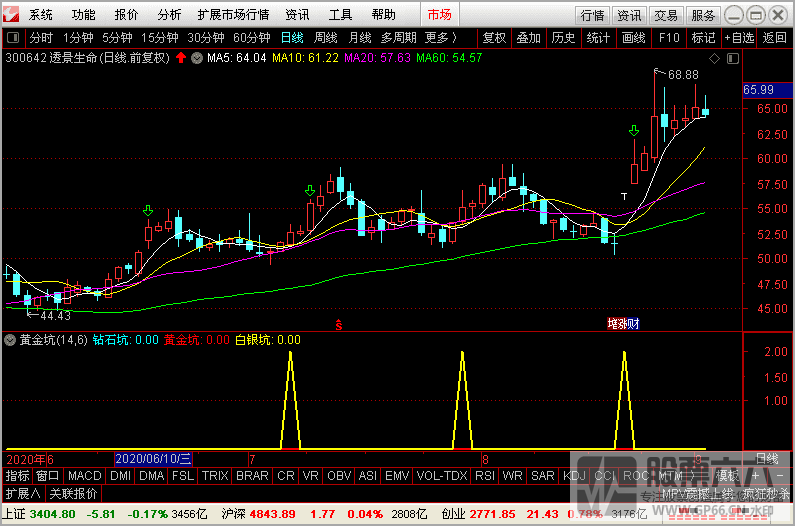Open the 分析 menu
795x526 pixels.
(169, 15)
